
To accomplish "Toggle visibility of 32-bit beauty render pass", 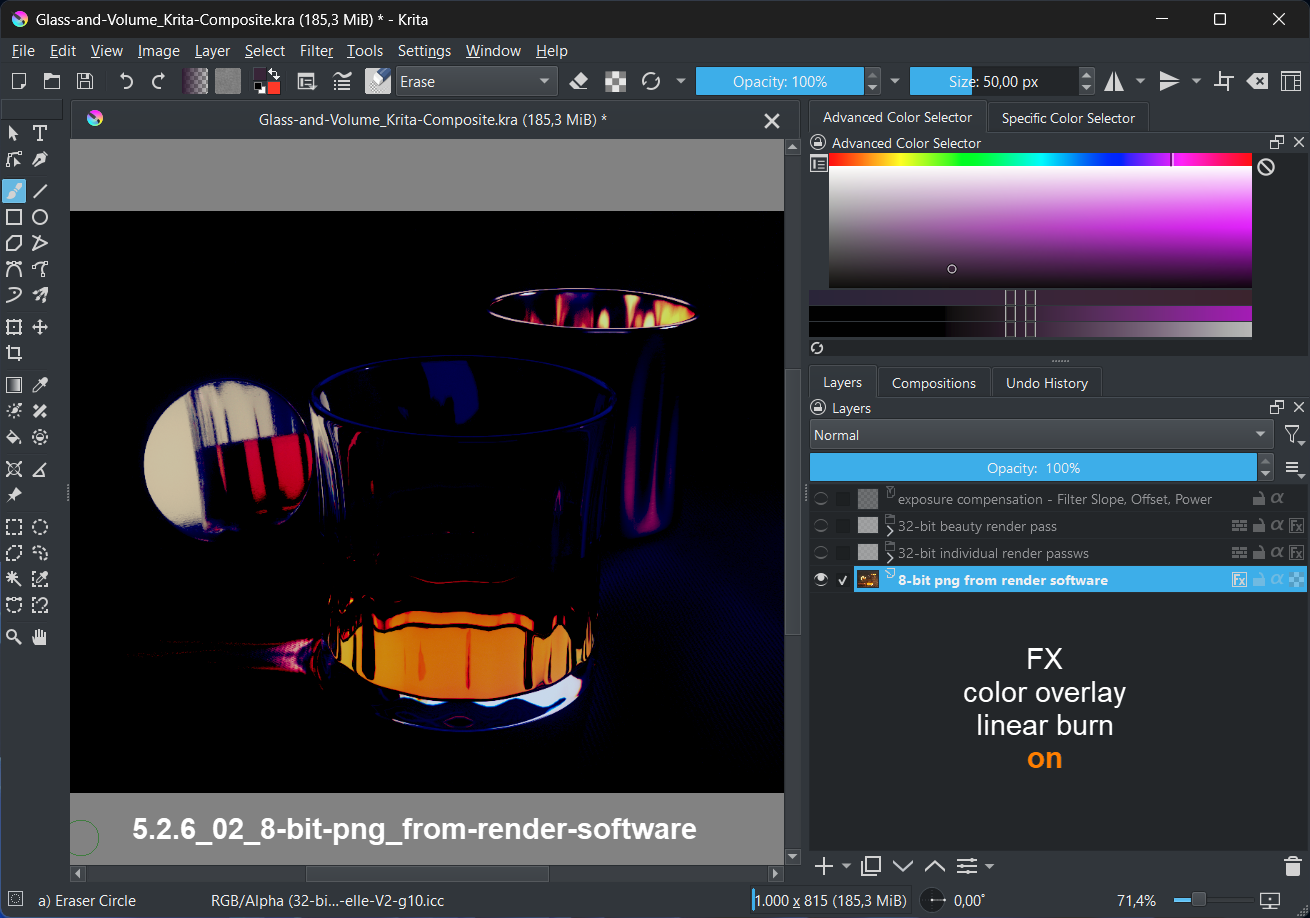I will coord(821,526).
